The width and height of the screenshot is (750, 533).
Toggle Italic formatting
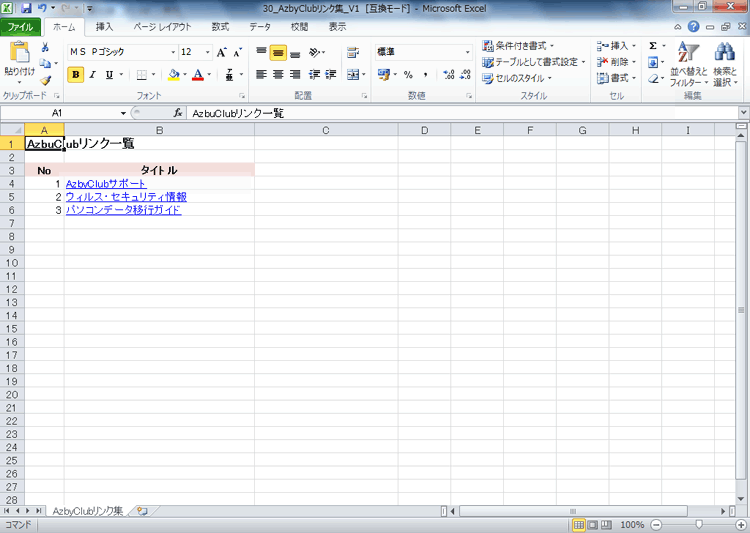point(93,75)
